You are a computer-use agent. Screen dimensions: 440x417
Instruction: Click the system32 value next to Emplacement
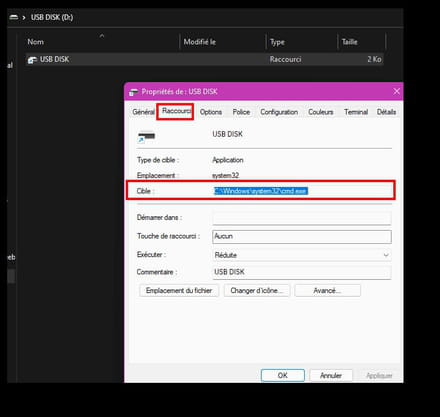point(226,175)
